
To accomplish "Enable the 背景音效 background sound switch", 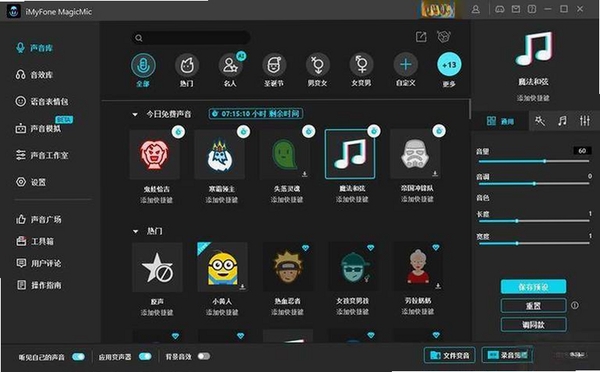I will click(204, 356).
